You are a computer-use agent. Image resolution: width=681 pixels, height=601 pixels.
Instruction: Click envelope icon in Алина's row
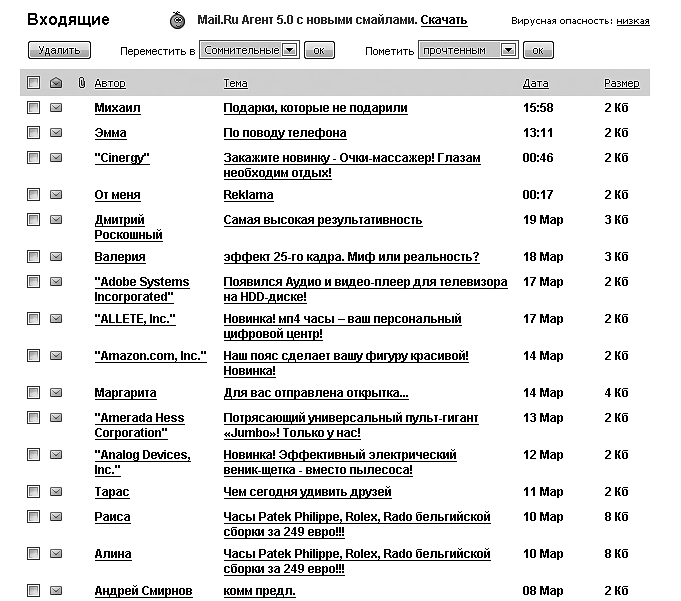coord(56,554)
